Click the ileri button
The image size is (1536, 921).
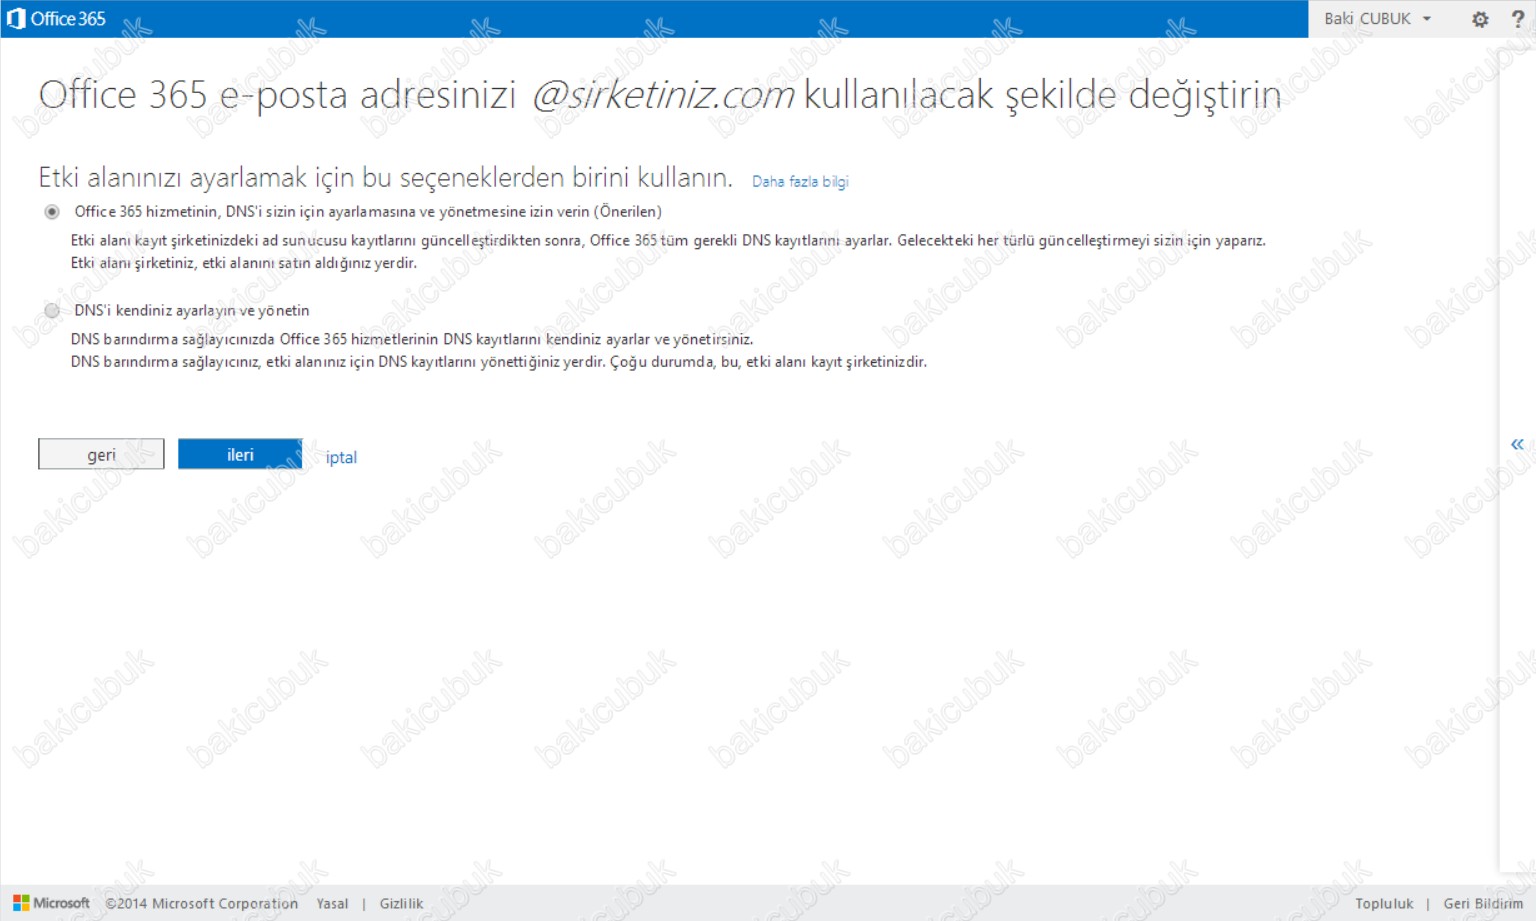(240, 454)
